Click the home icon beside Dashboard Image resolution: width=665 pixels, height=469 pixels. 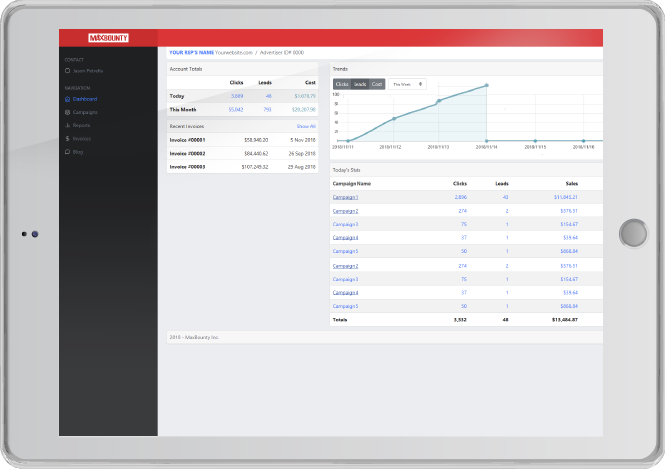[66, 99]
